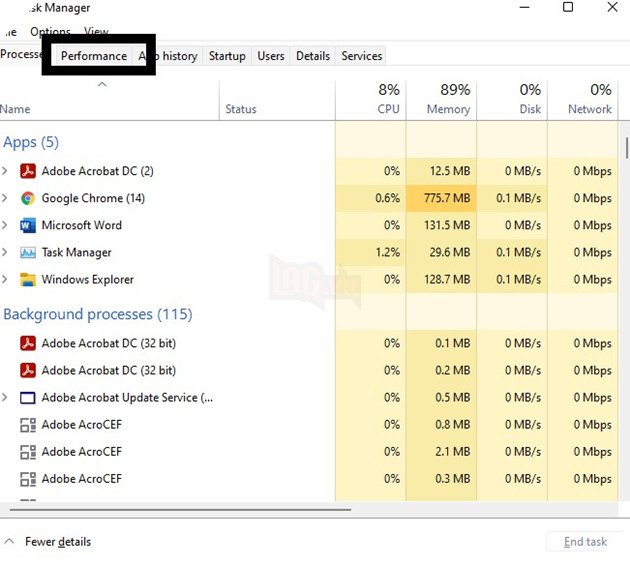Select Adobe Acrobat DC (32 bit) 0.2 MB row
The width and height of the screenshot is (630, 565).
(309, 370)
